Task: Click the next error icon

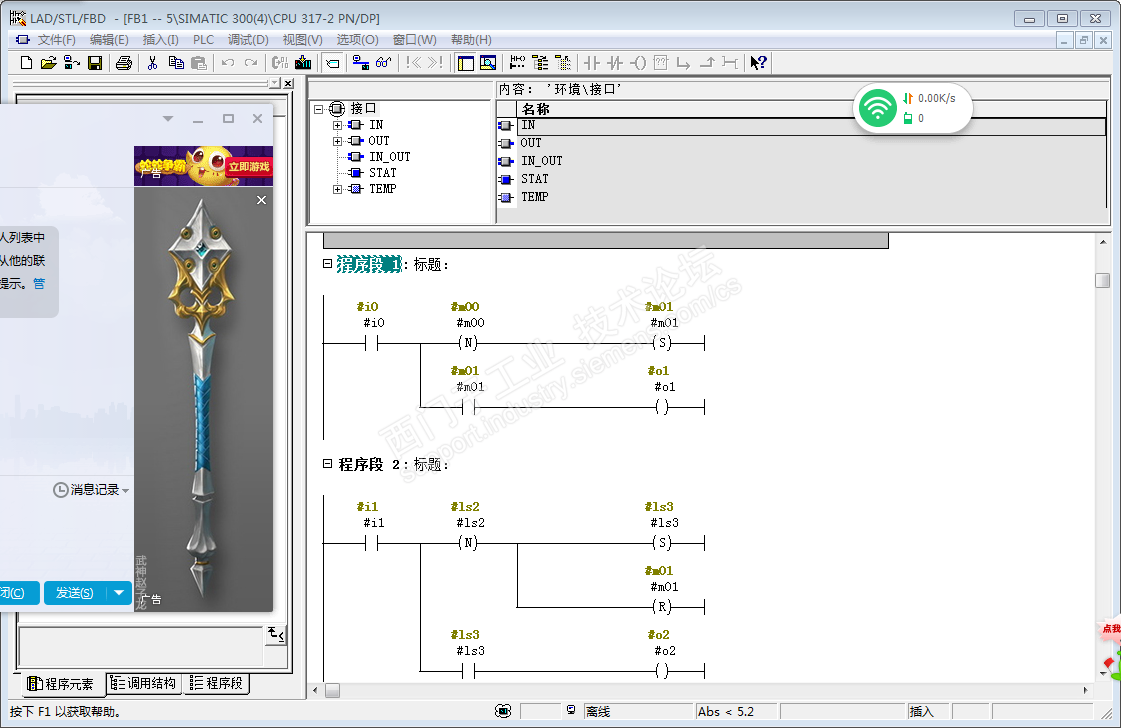Action: coord(435,63)
